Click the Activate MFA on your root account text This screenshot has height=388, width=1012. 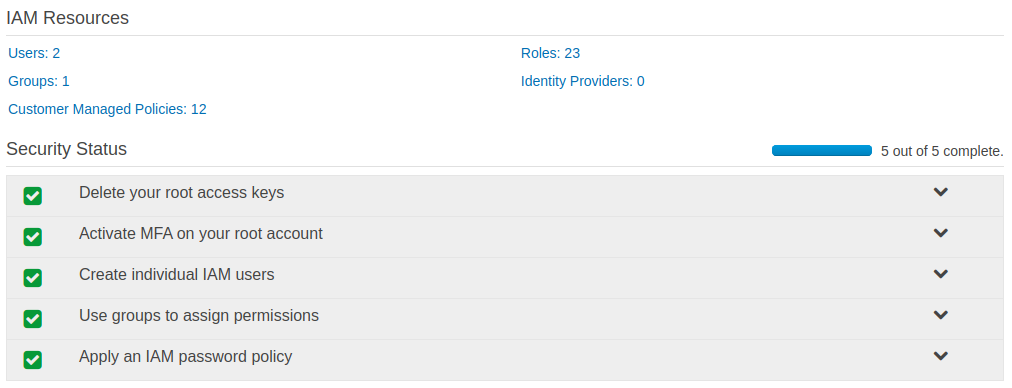pyautogui.click(x=201, y=234)
